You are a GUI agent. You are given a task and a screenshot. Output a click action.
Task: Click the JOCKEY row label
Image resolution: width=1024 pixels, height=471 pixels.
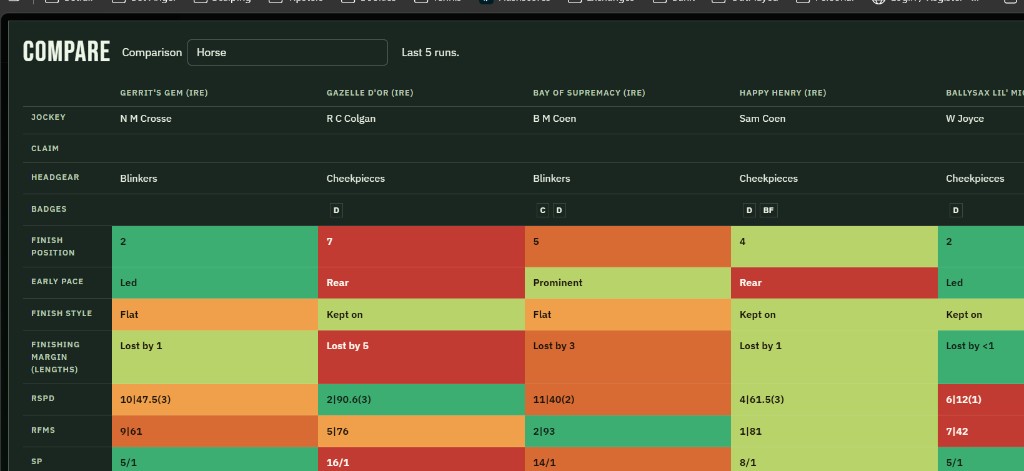pos(48,117)
